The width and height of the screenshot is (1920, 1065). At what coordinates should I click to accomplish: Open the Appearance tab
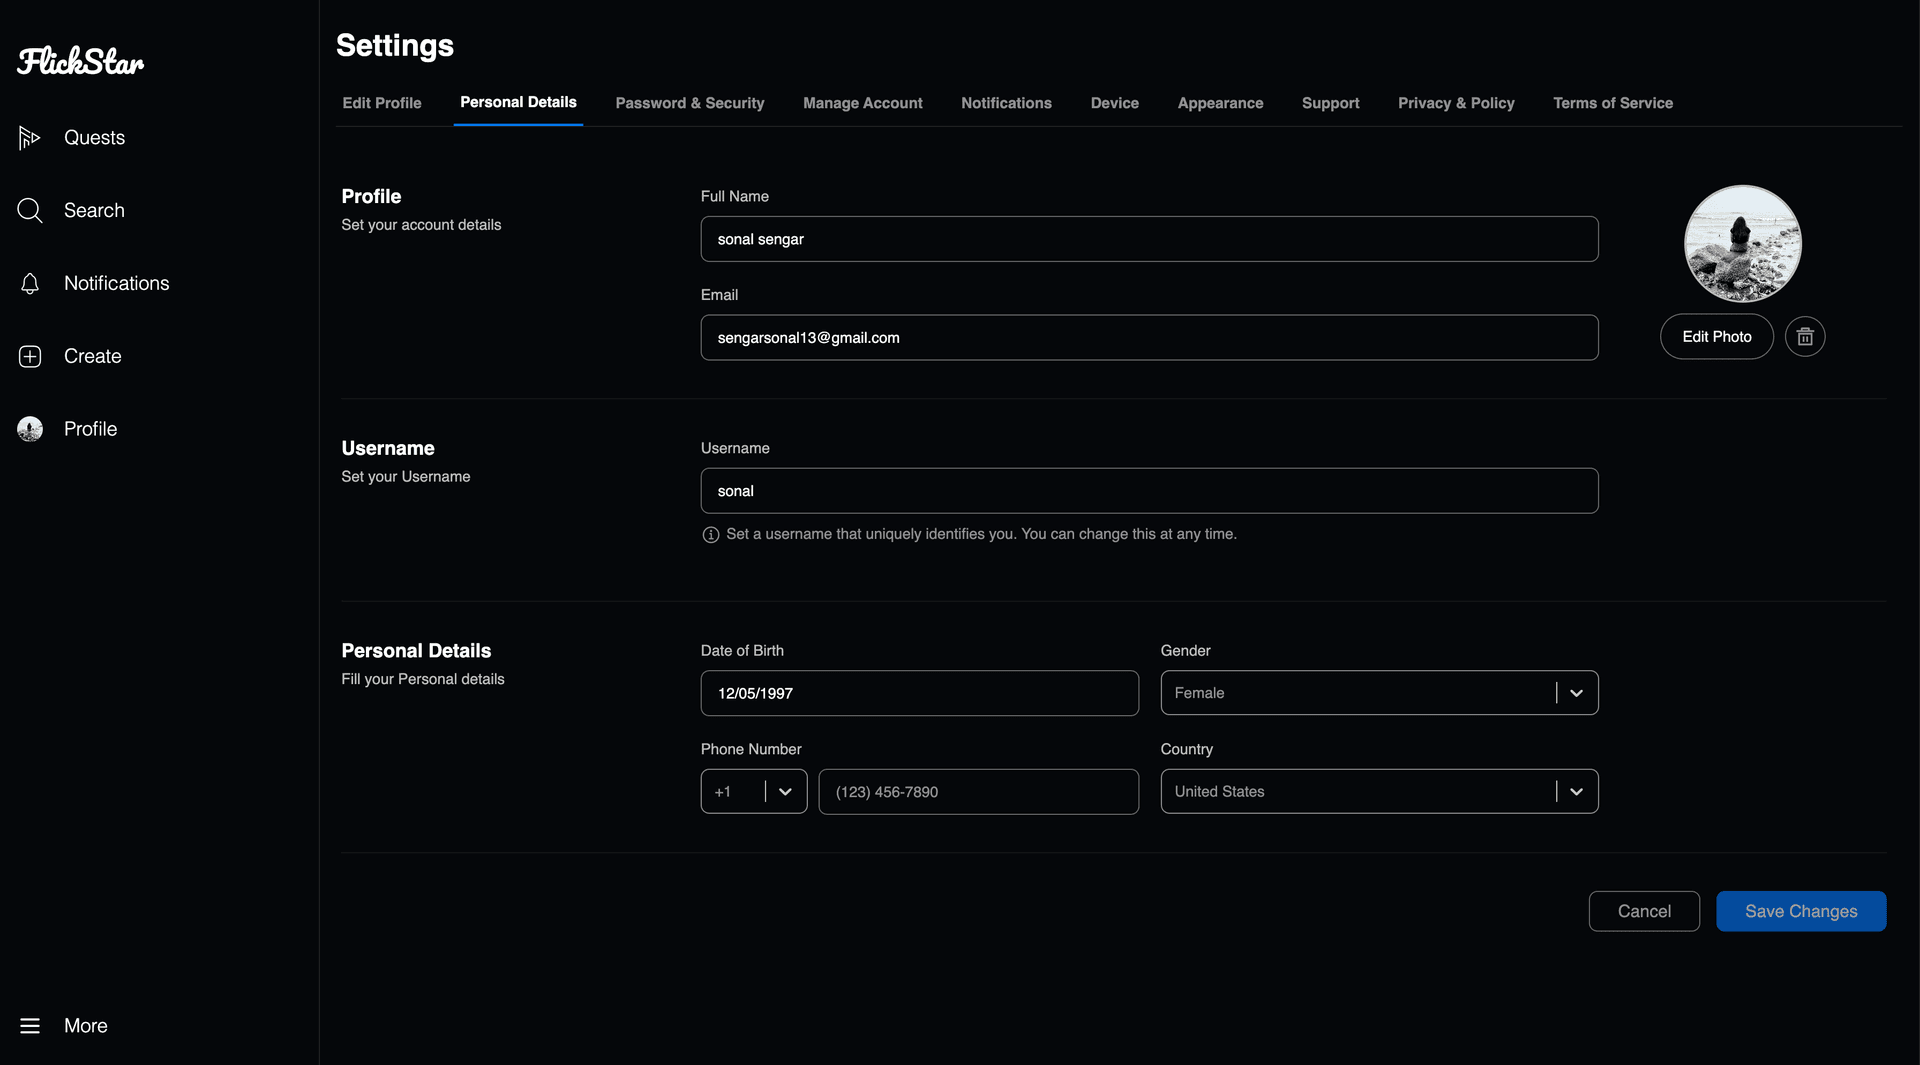pyautogui.click(x=1219, y=103)
